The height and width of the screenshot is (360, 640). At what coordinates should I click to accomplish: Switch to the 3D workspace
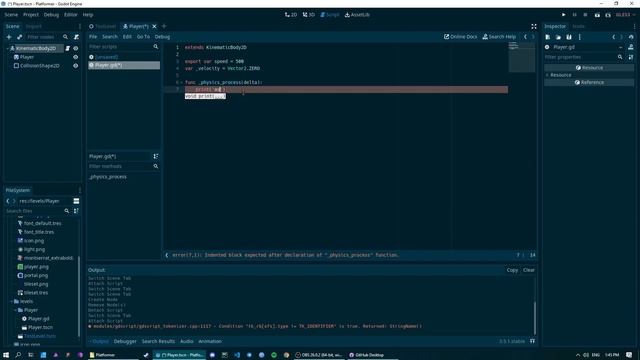[309, 15]
